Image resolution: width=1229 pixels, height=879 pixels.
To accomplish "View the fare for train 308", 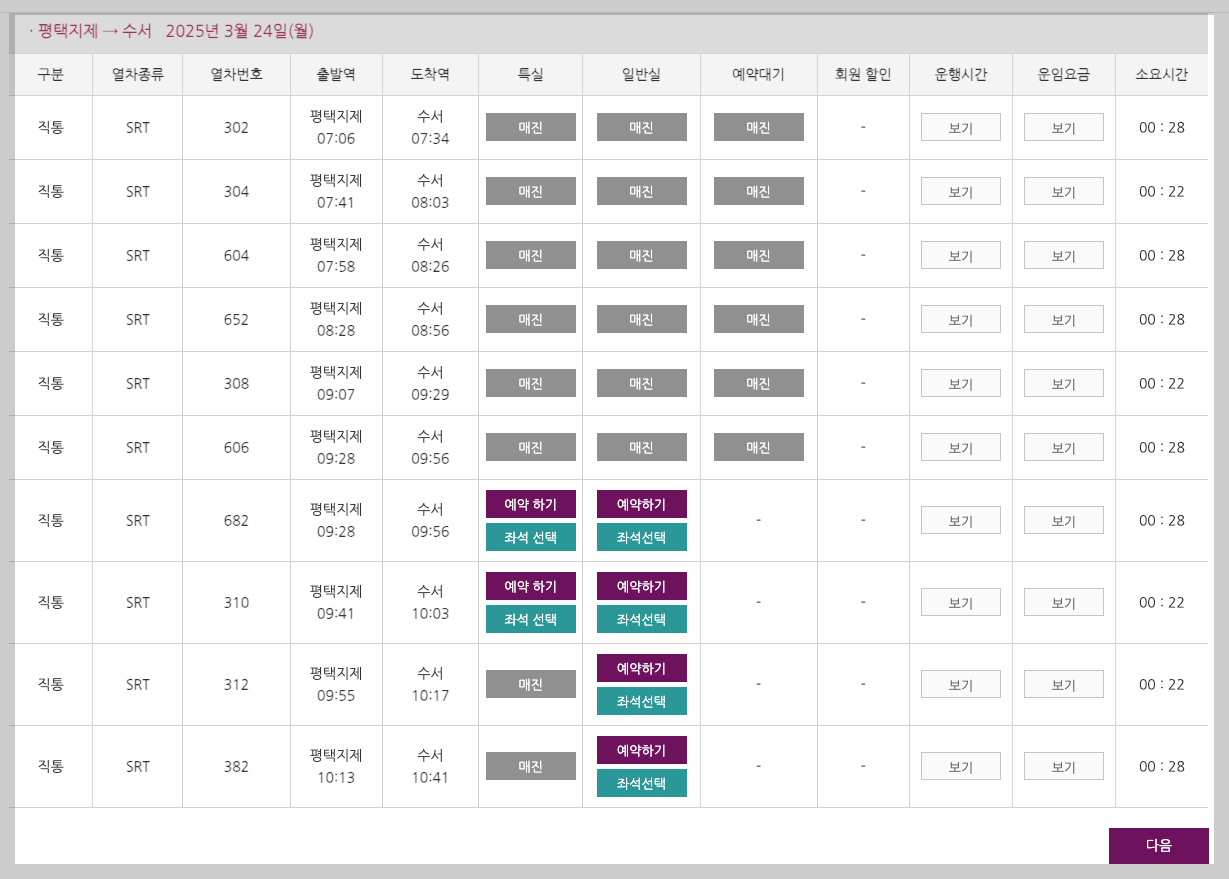I will (x=1063, y=383).
